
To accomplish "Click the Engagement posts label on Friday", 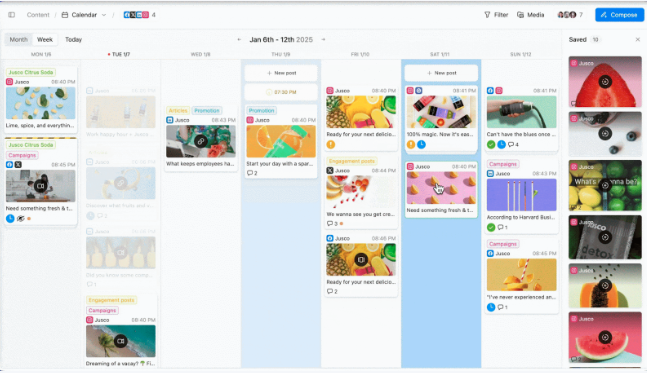I will coord(352,161).
